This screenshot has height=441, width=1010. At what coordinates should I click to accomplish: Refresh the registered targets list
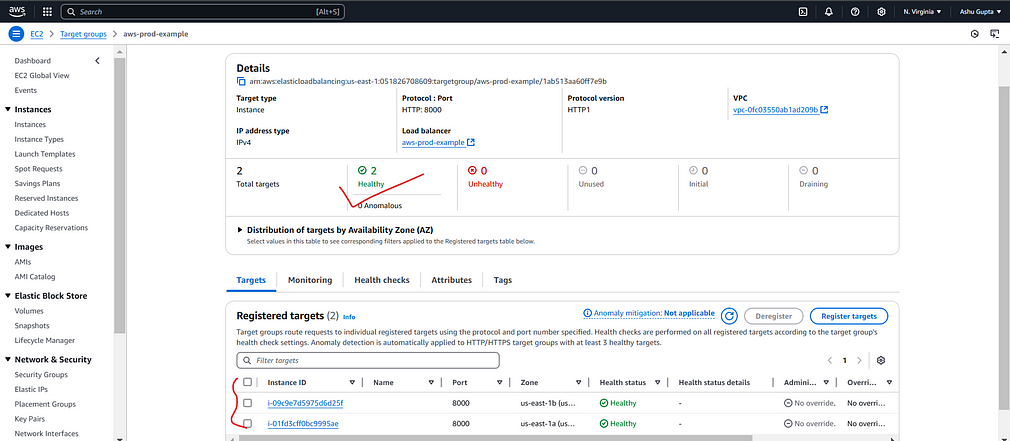[729, 316]
